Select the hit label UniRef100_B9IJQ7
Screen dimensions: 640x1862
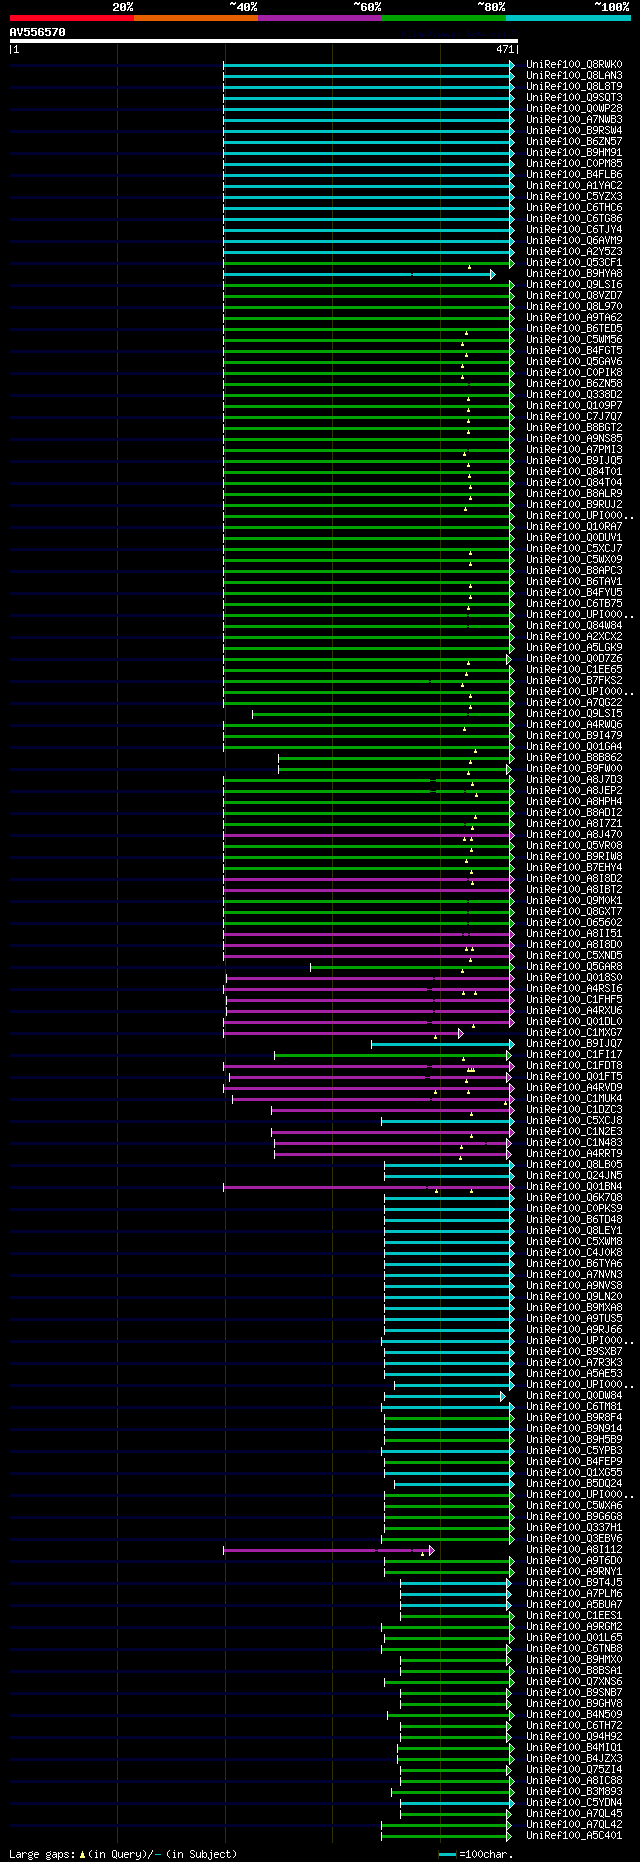574,1043
